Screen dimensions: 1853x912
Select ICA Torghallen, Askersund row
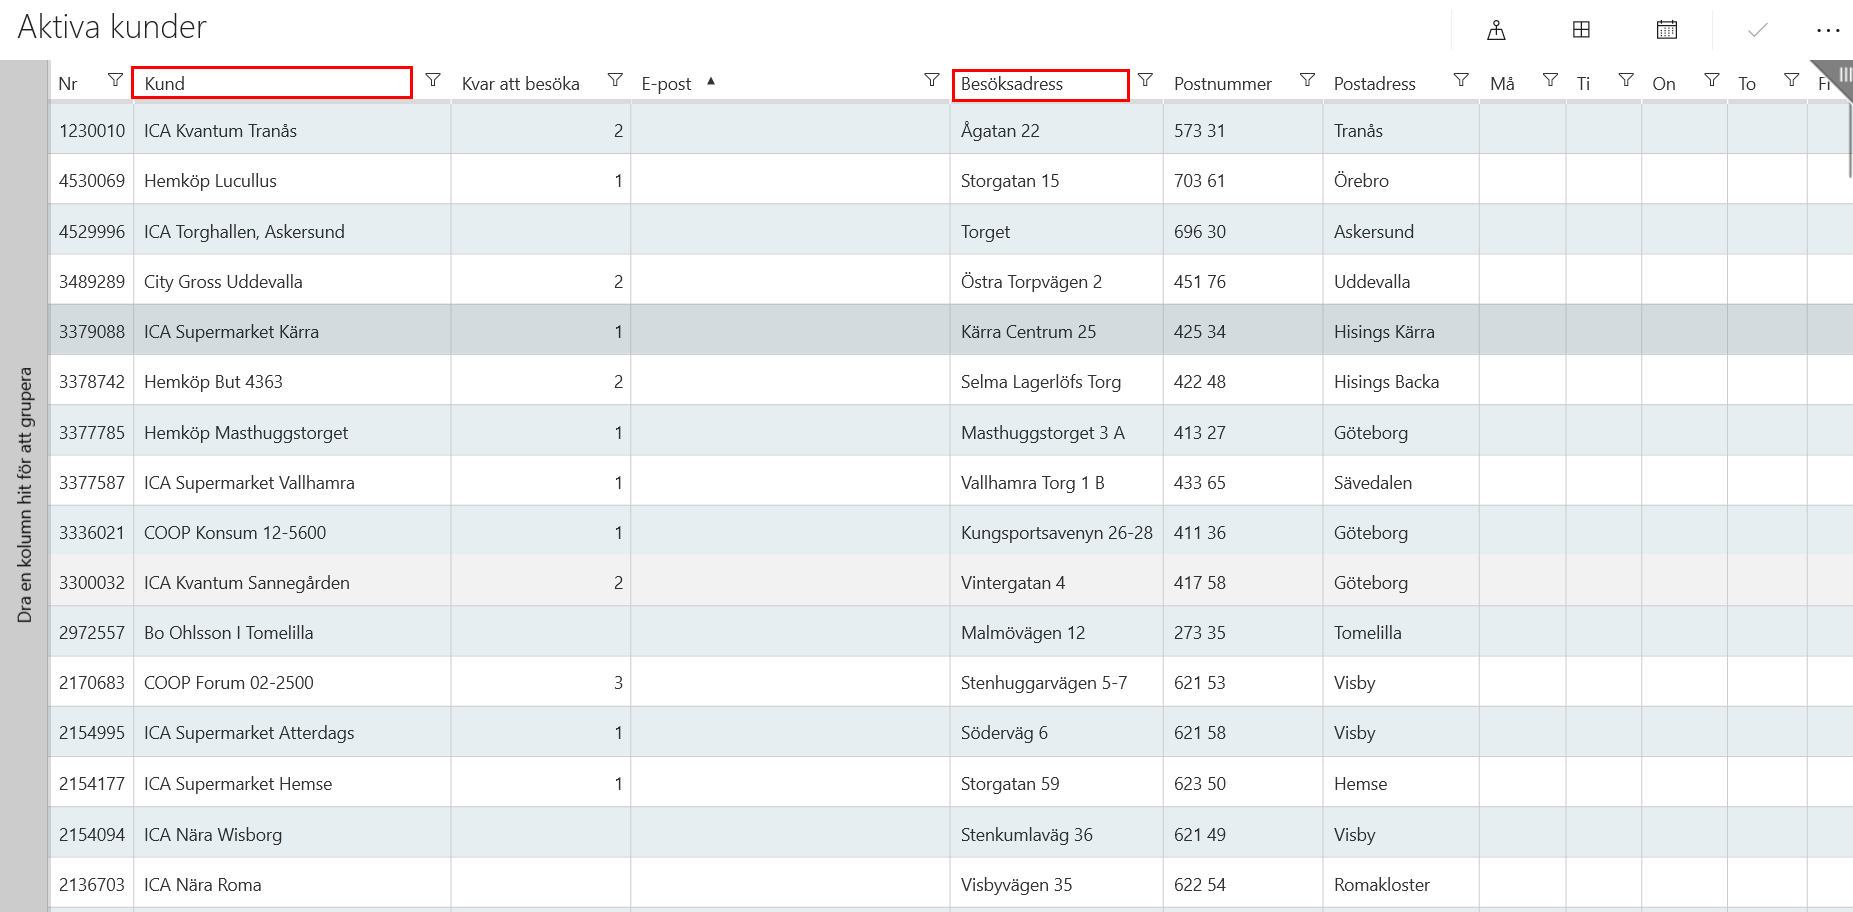950,231
